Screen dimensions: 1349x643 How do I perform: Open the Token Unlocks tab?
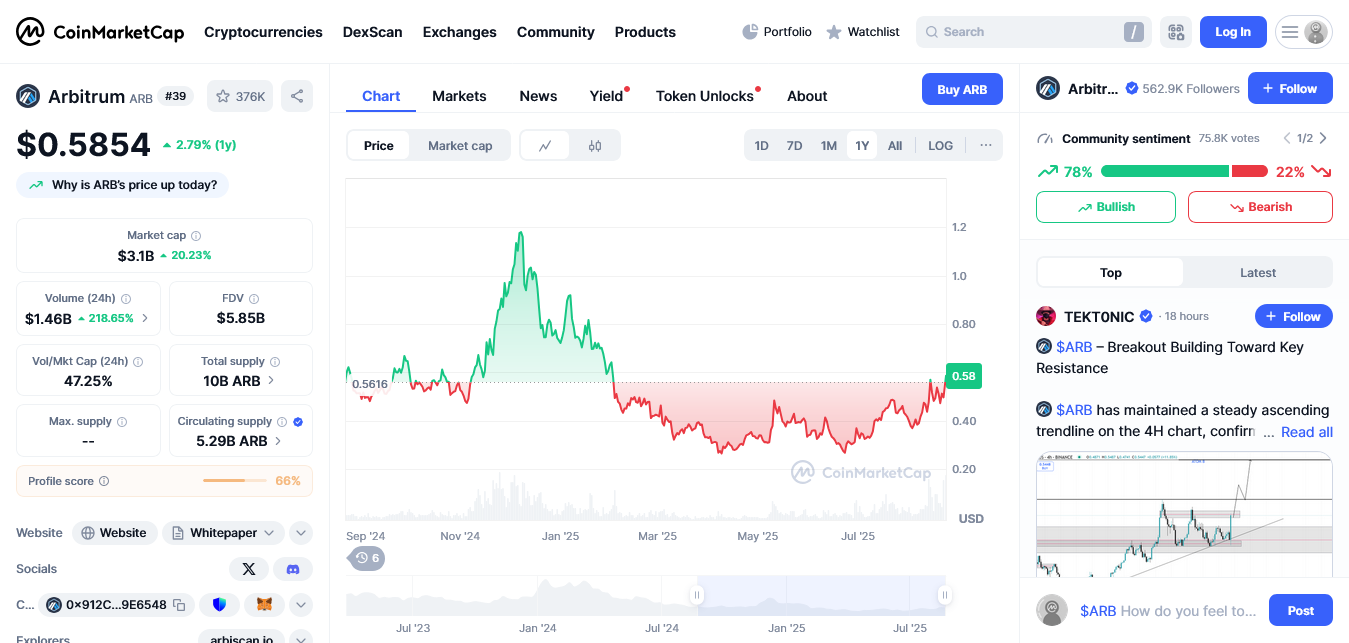point(705,96)
